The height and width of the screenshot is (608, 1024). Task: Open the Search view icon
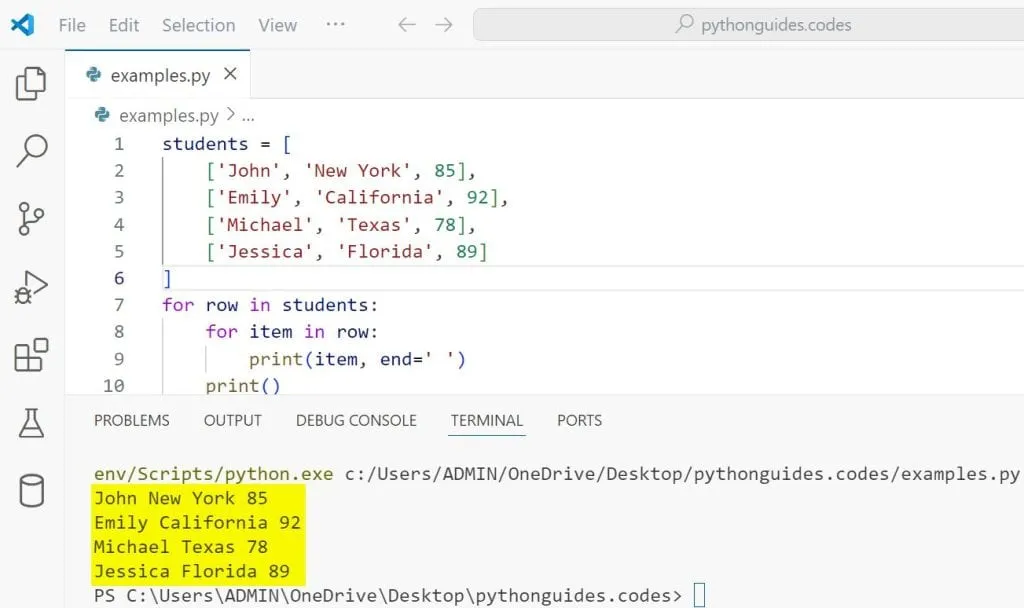click(32, 151)
